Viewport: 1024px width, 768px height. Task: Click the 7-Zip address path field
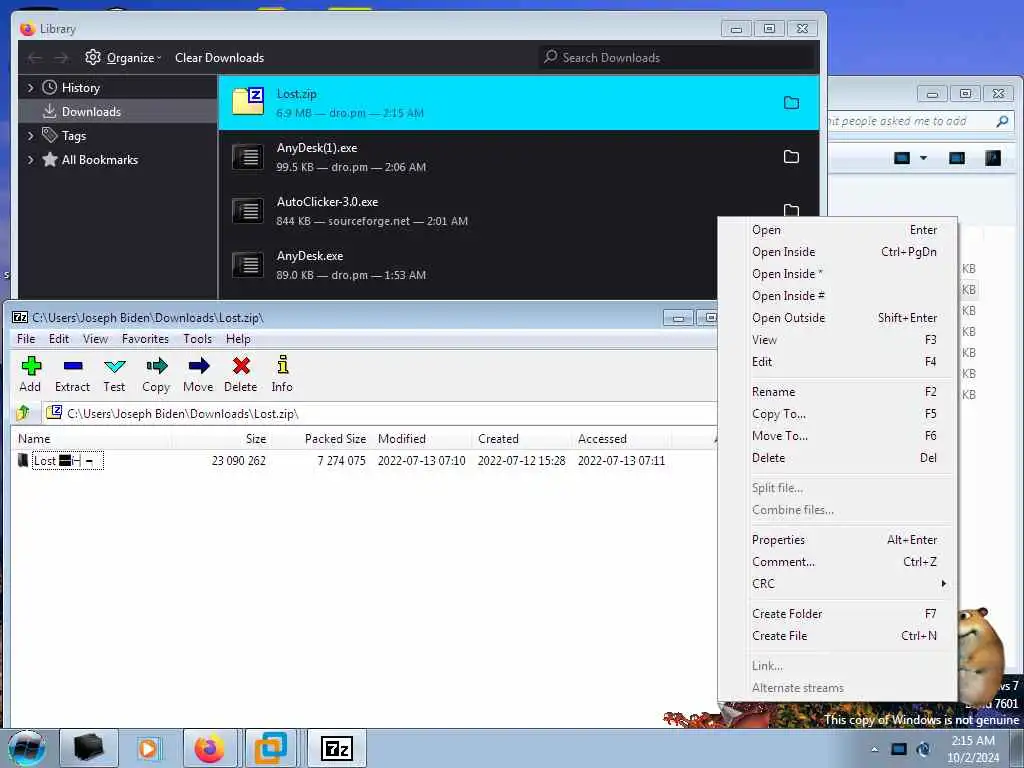379,413
